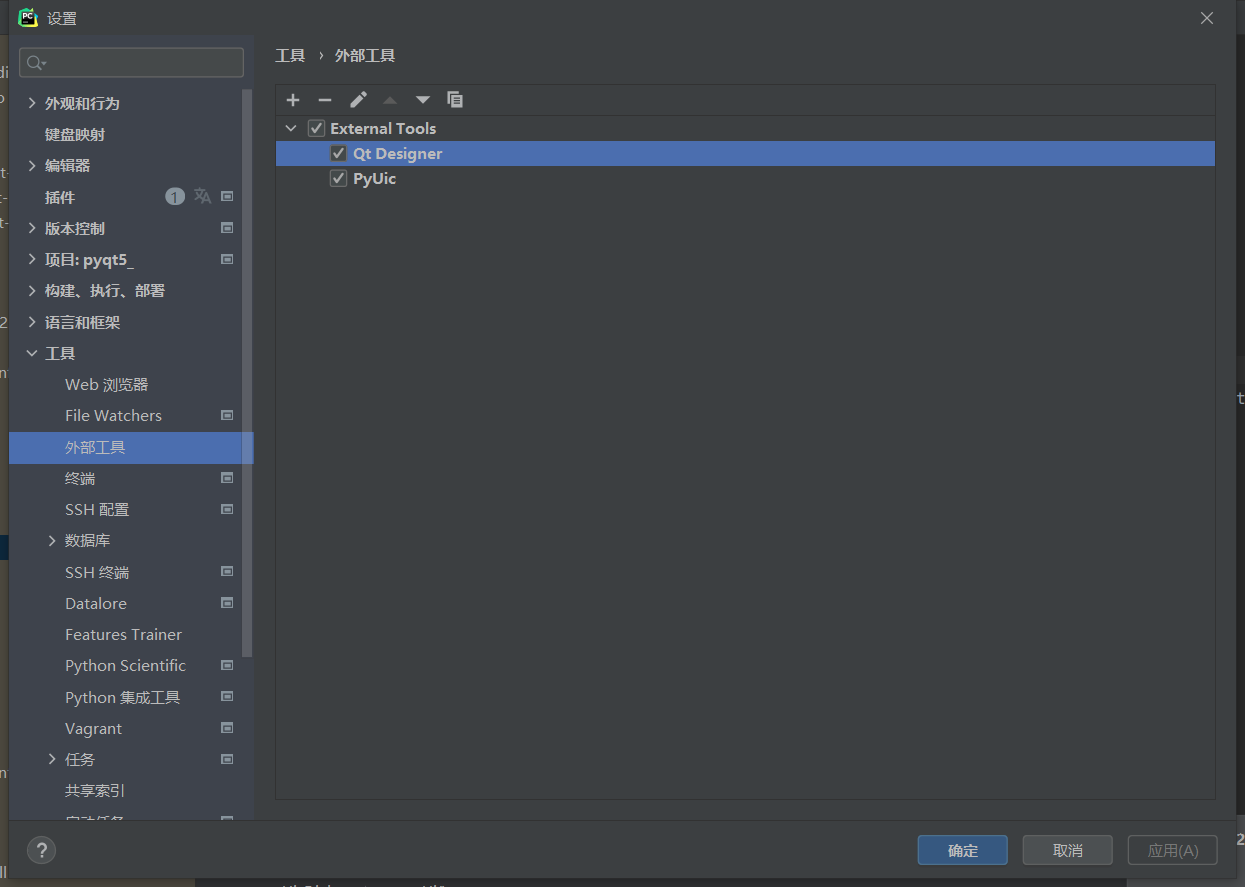Viewport: 1245px width, 887px height.
Task: Click the Add (+) external tool icon
Action: pos(293,100)
